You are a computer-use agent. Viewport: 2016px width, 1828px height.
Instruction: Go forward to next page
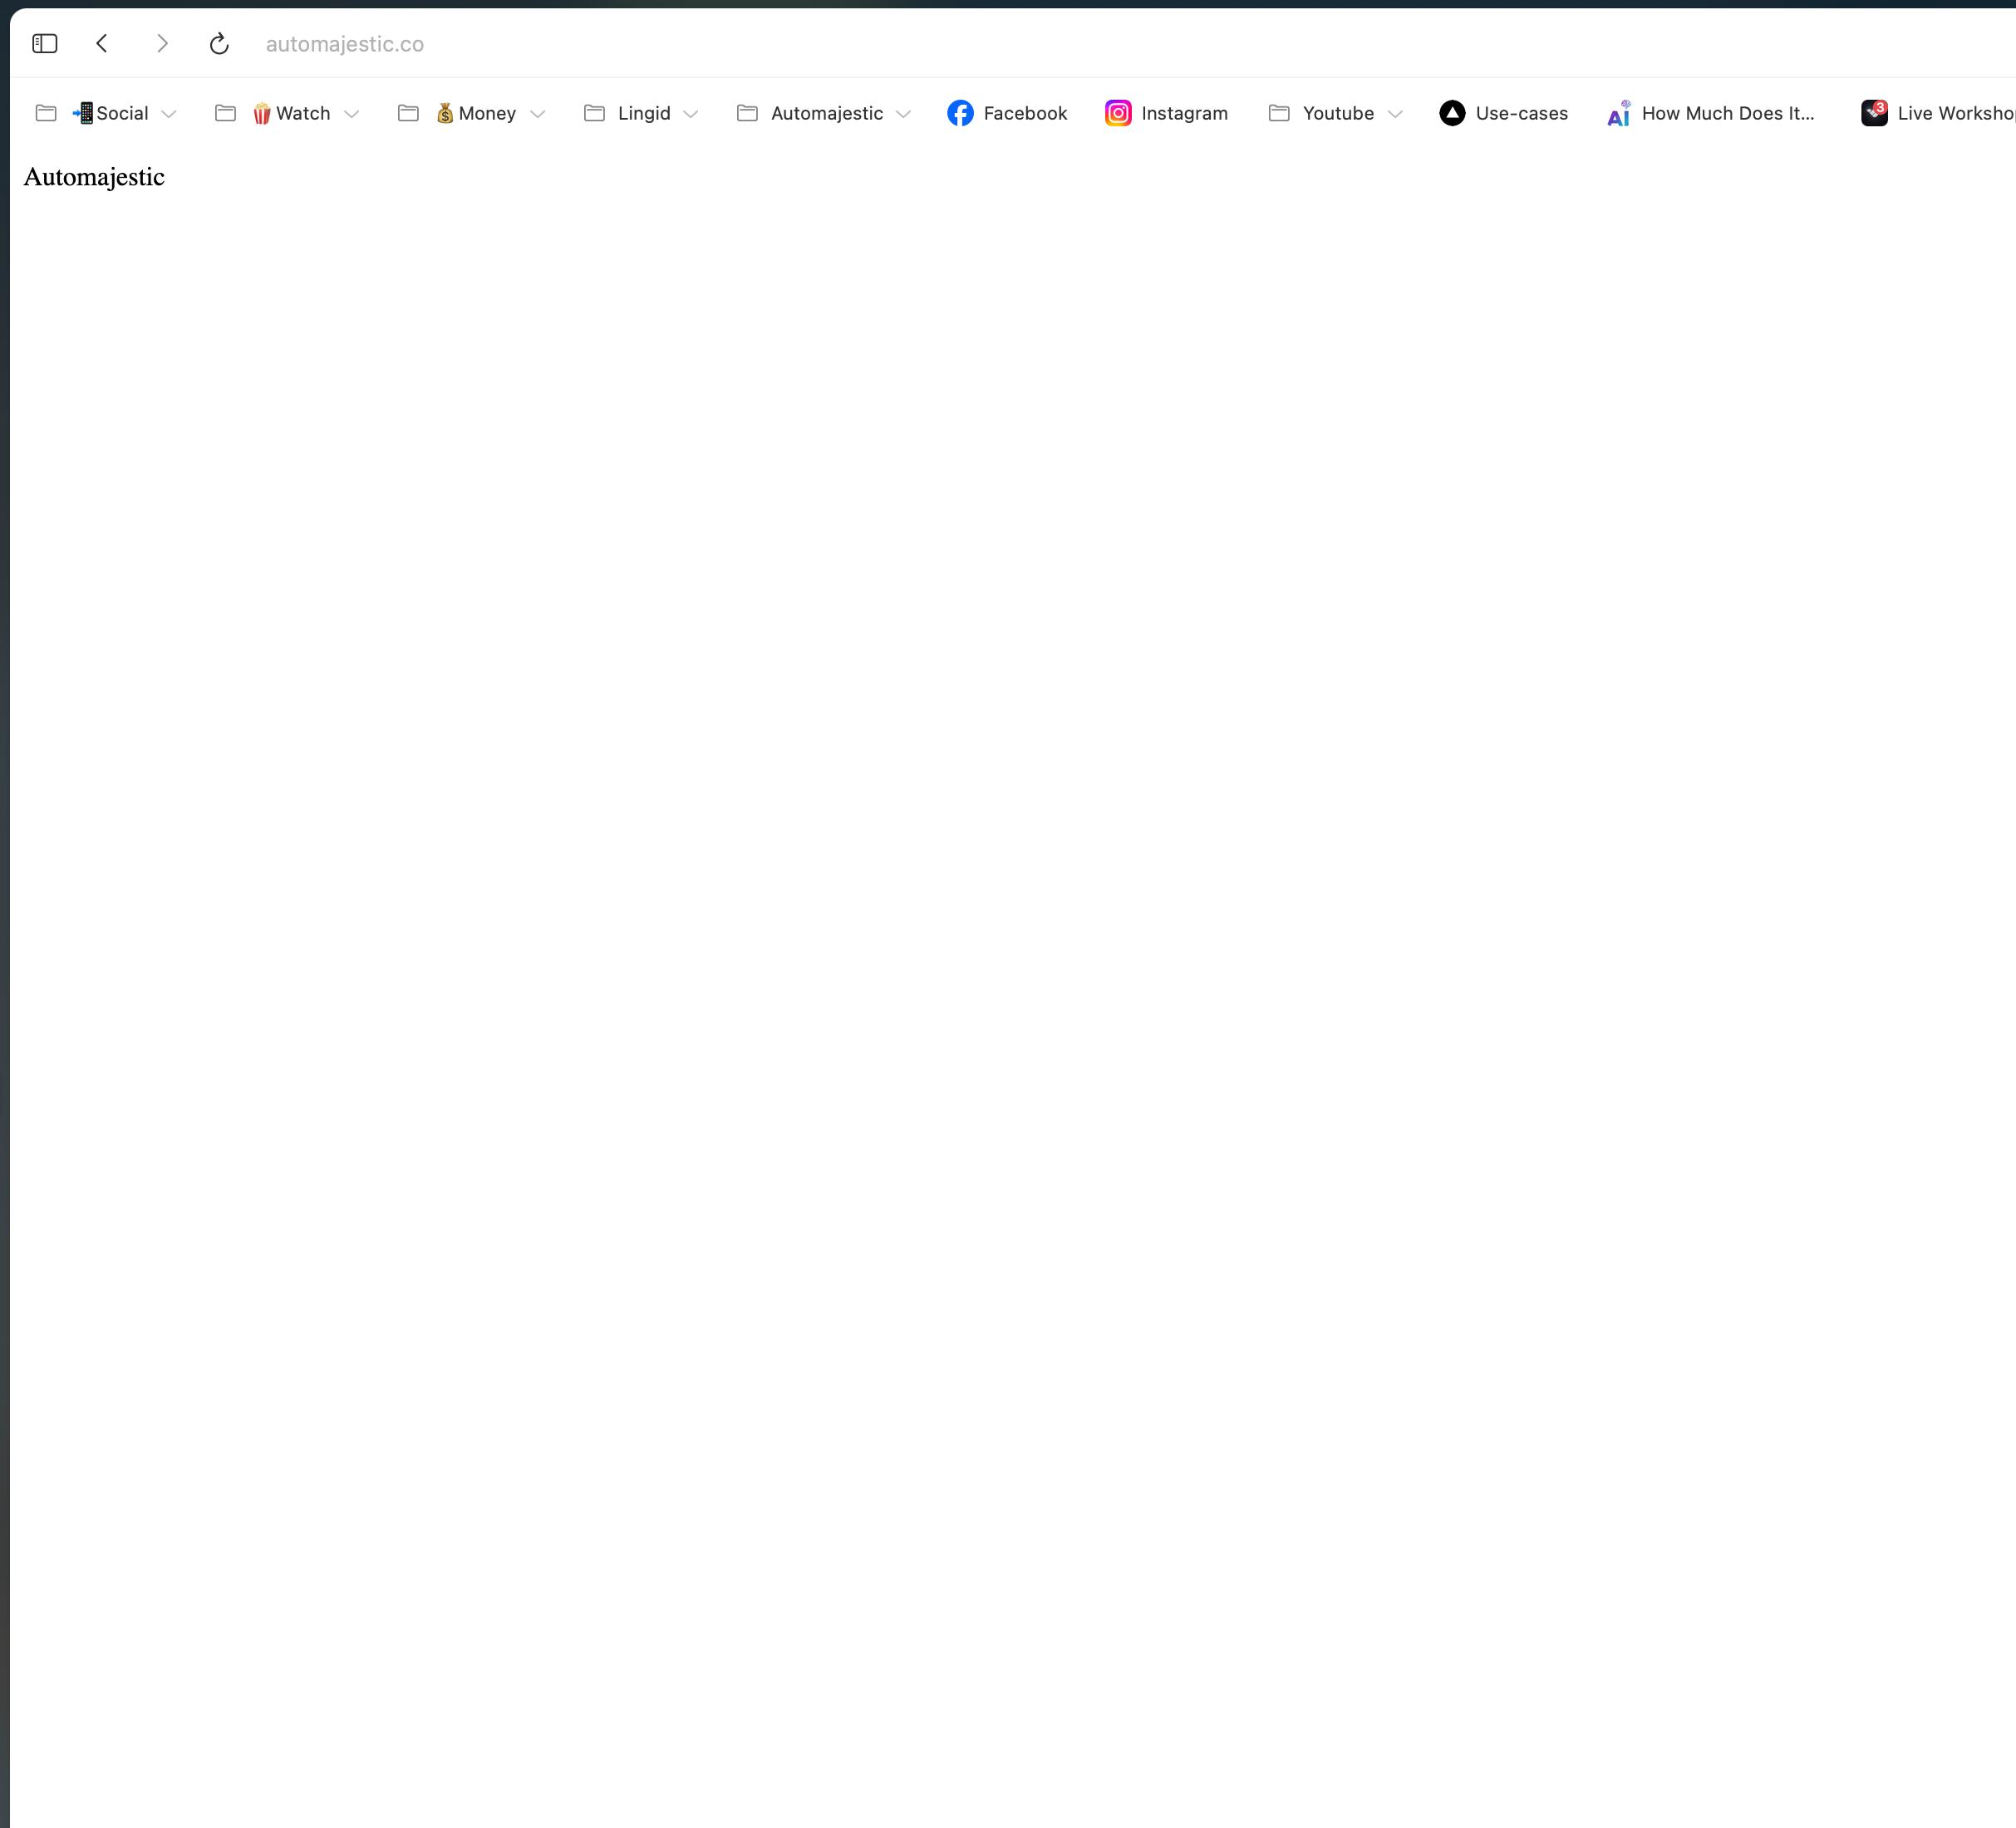[x=162, y=43]
